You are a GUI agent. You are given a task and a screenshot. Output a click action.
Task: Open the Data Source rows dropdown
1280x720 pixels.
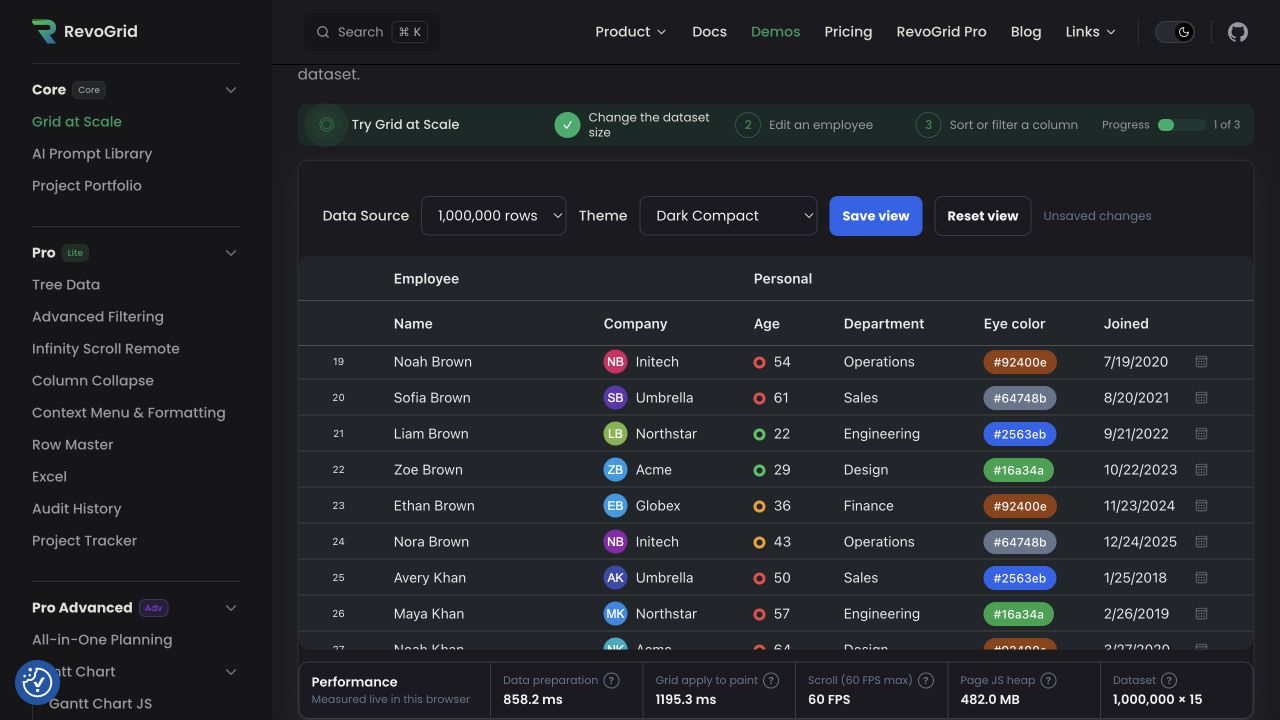494,216
